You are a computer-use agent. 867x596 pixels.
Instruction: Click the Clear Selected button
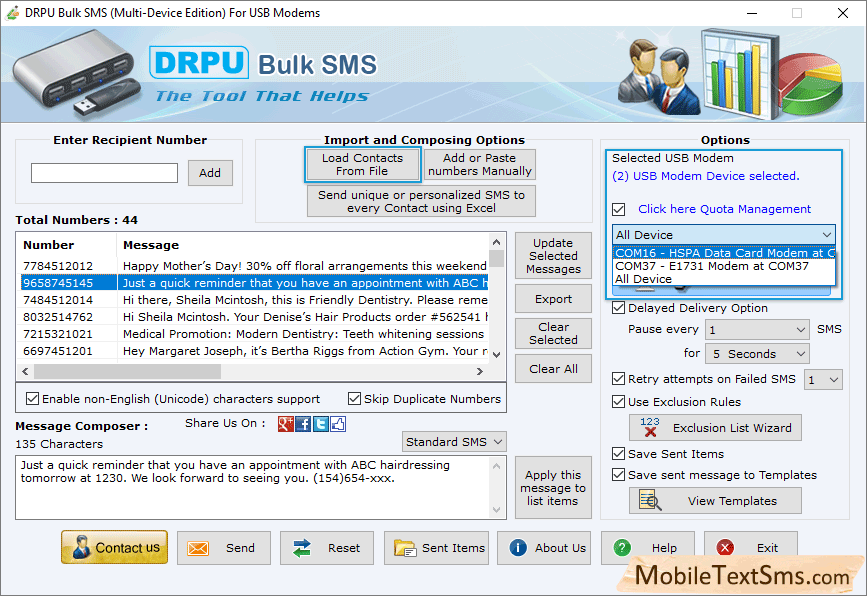coord(553,333)
